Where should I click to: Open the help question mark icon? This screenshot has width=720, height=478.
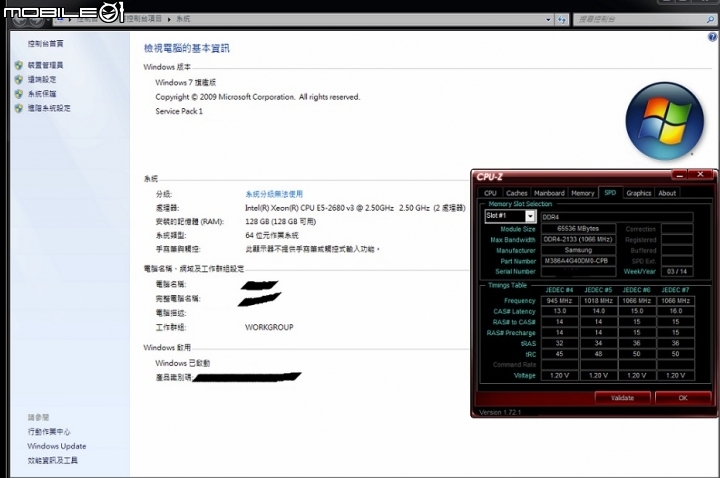point(713,37)
